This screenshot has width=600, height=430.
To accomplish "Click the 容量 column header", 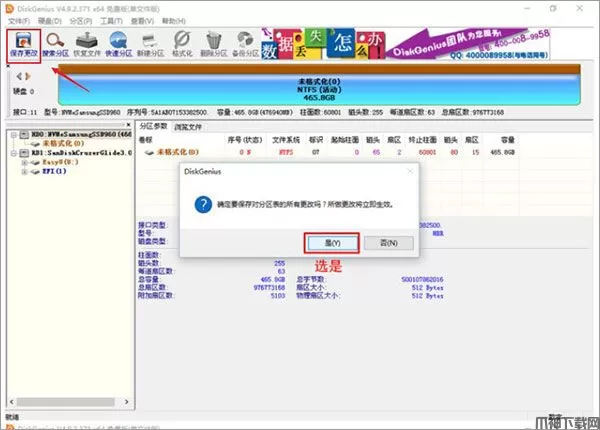I will pos(508,140).
